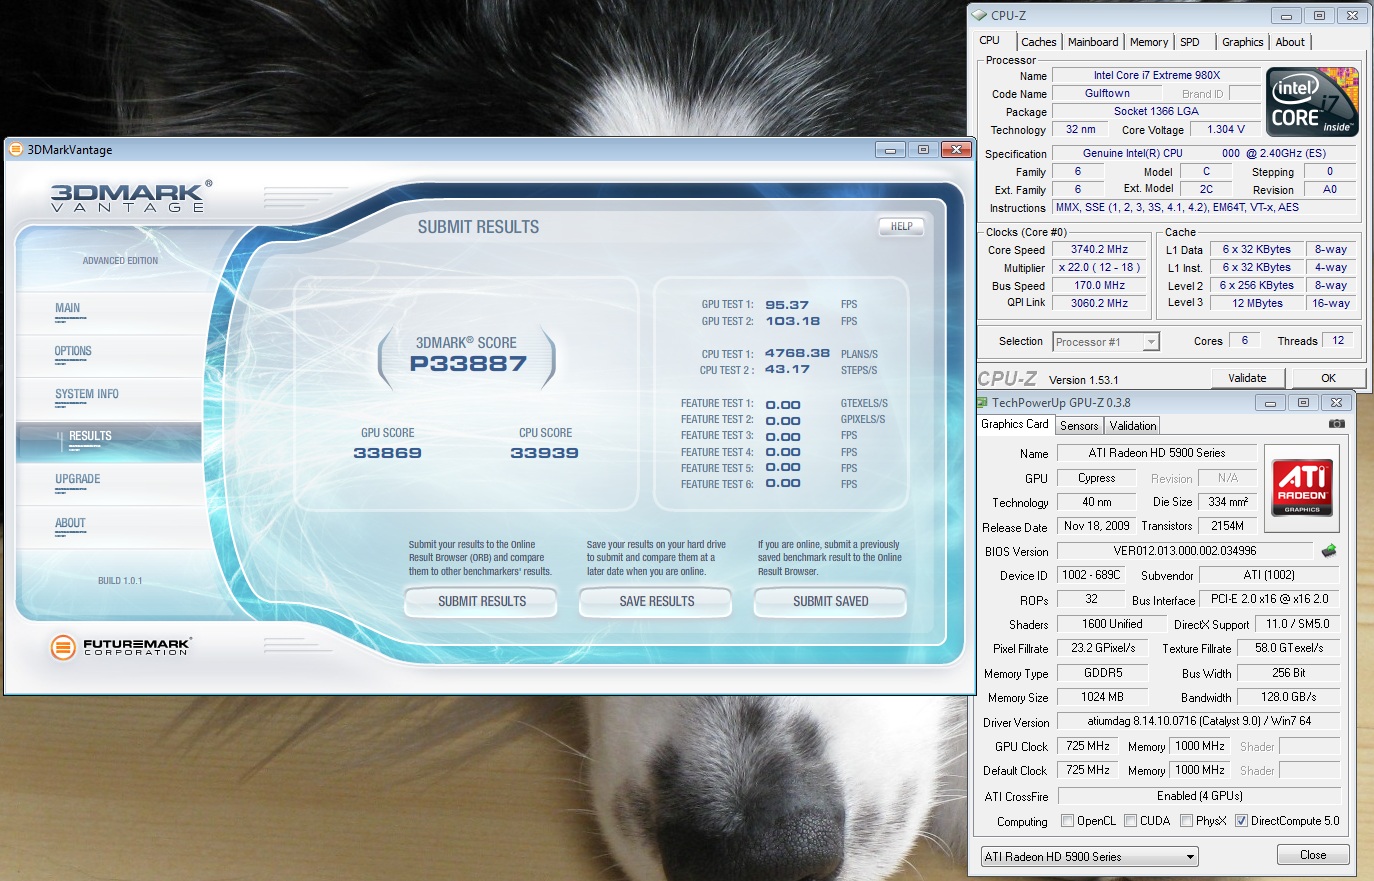The height and width of the screenshot is (881, 1374).
Task: Click the CPU score 33939
Action: click(544, 453)
